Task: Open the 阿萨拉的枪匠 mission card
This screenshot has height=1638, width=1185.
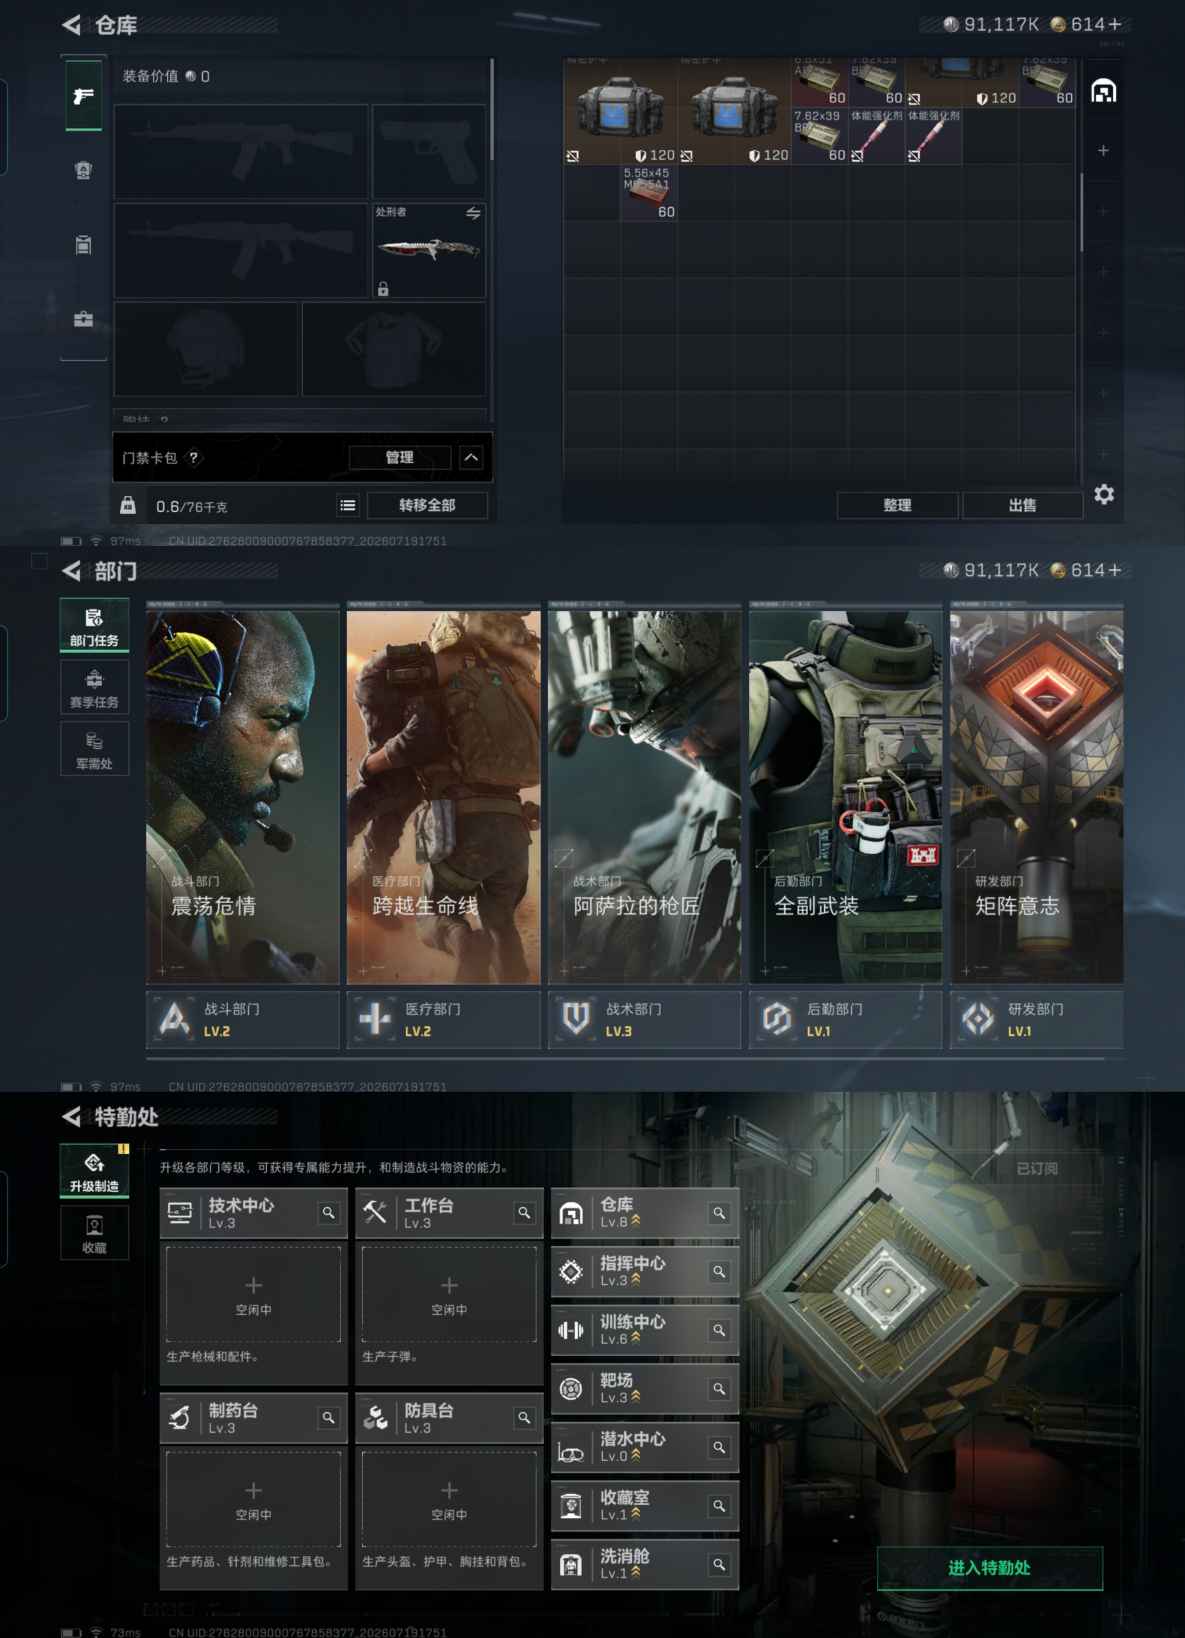Action: 644,796
